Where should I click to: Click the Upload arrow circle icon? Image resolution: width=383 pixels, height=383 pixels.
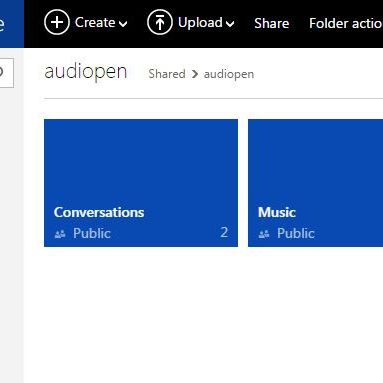point(160,22)
